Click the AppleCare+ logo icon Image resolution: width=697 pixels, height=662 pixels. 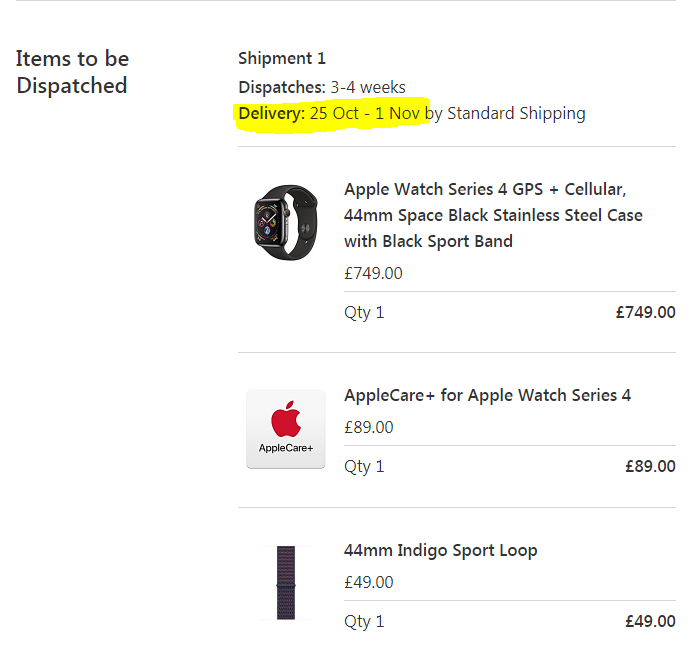[x=286, y=429]
